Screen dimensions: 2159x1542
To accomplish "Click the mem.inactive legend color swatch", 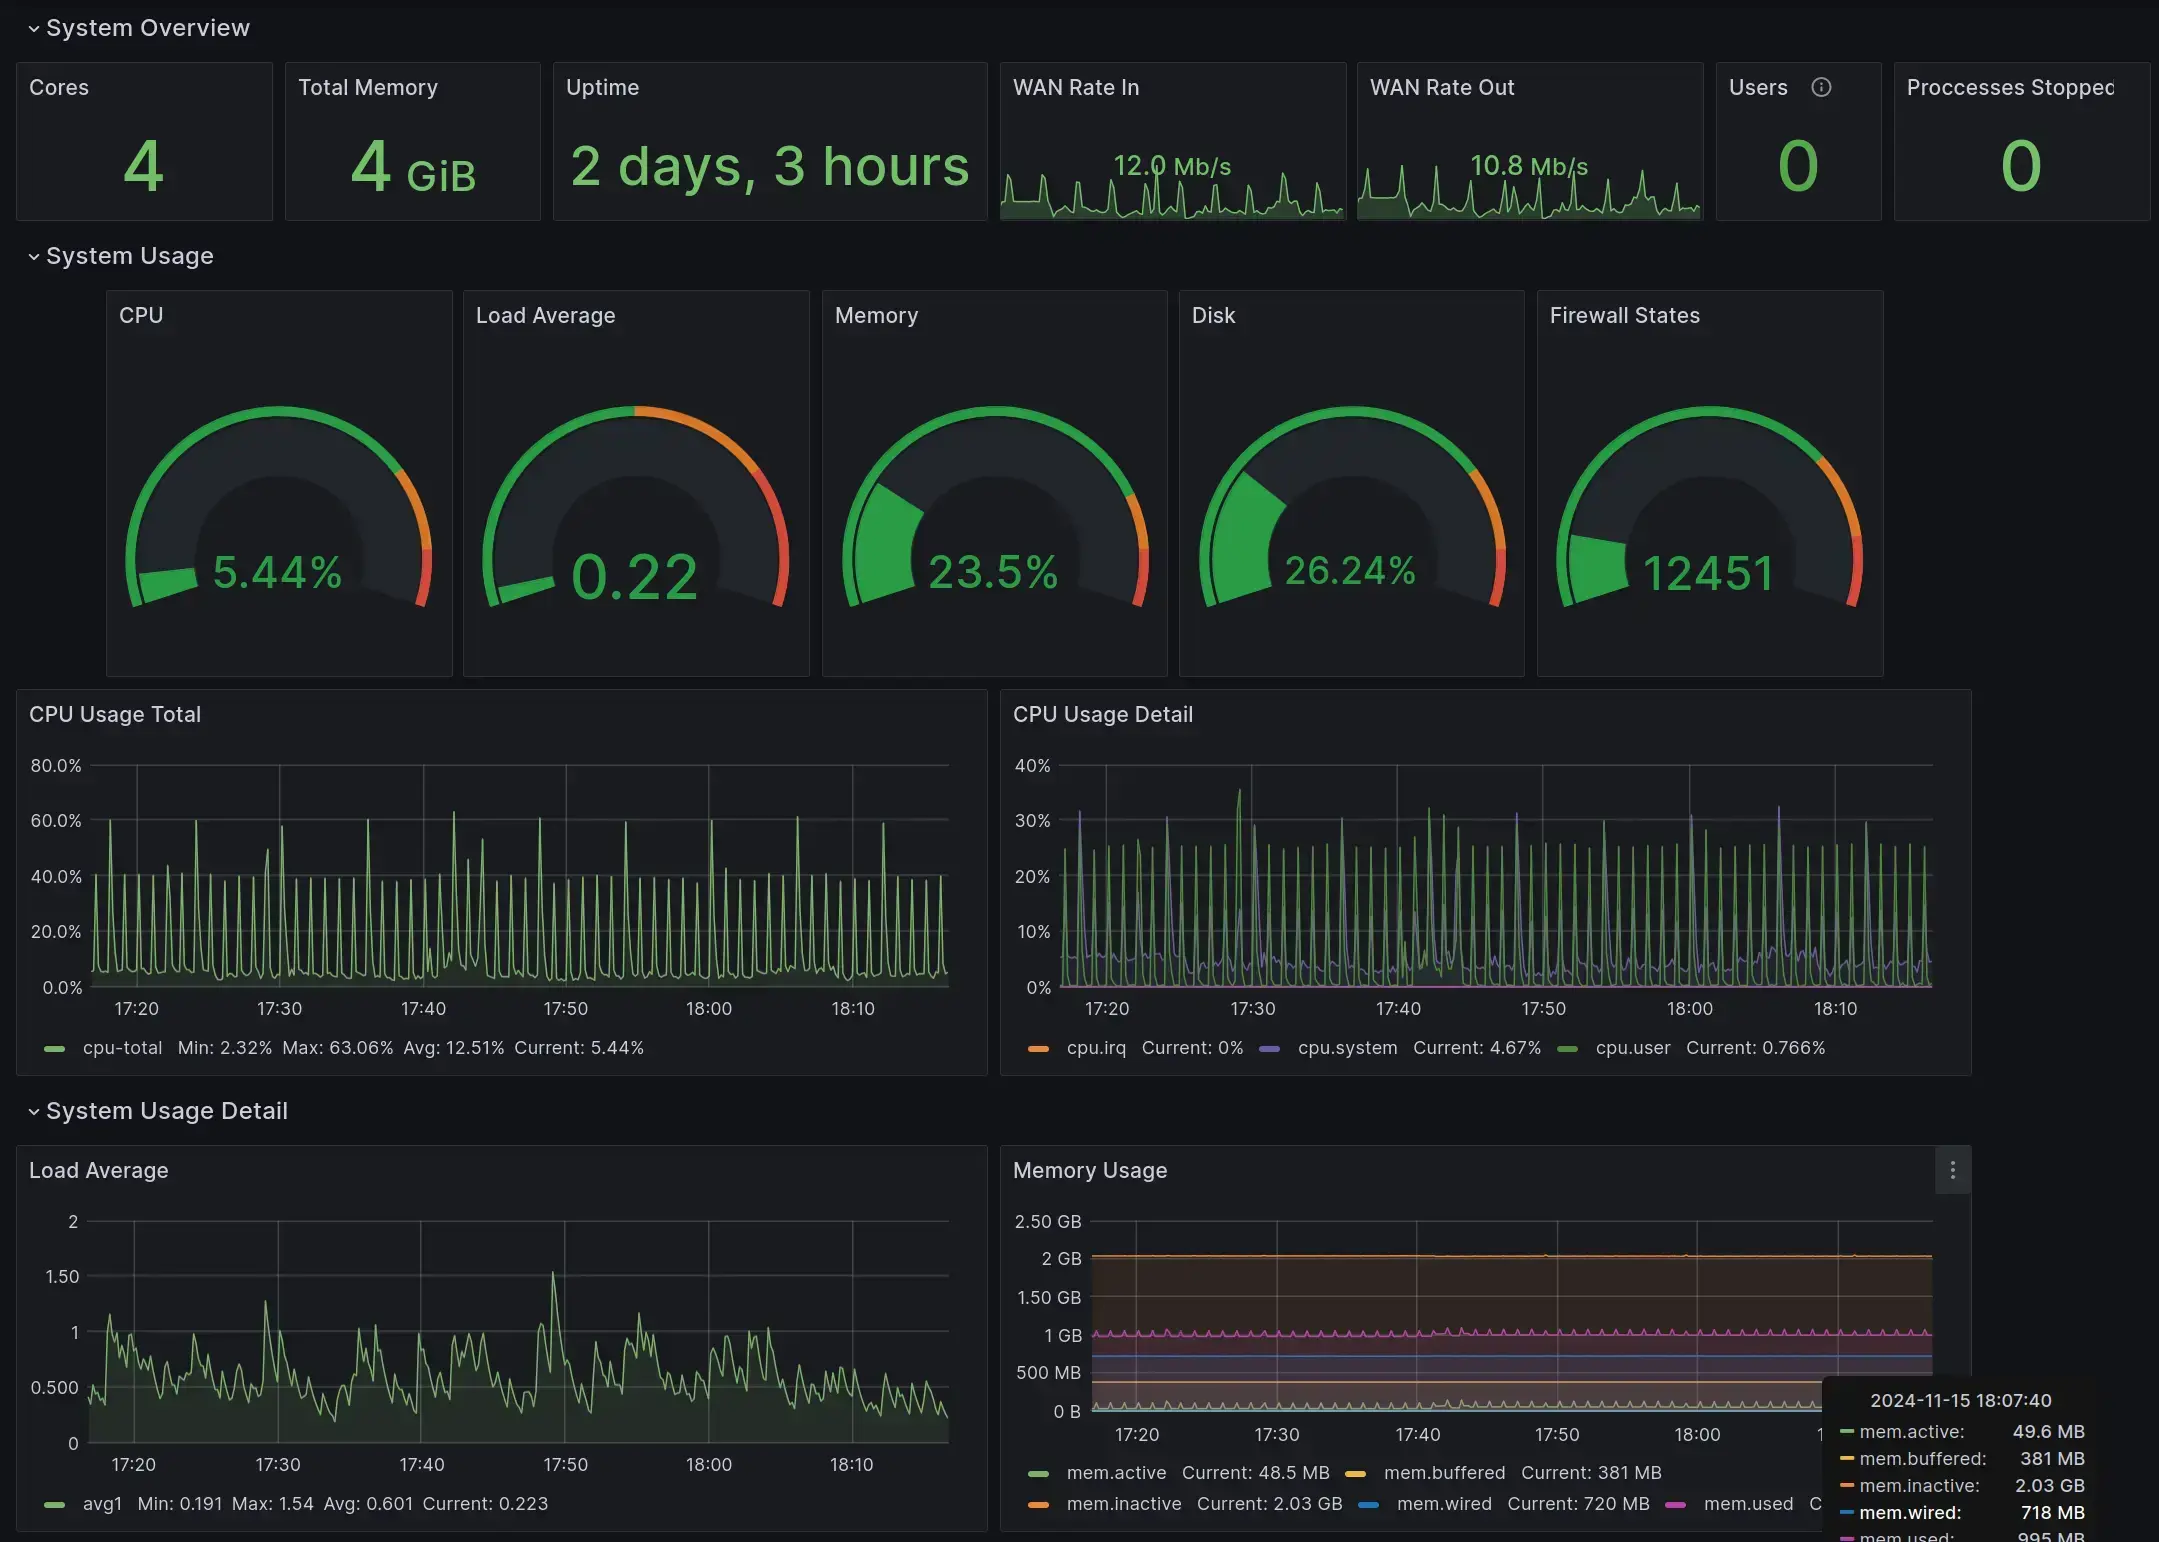I will coord(1039,1504).
